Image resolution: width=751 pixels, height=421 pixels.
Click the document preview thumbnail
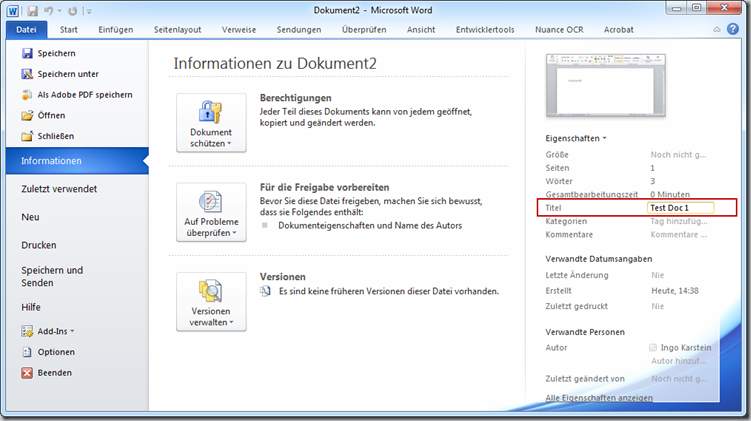click(605, 86)
